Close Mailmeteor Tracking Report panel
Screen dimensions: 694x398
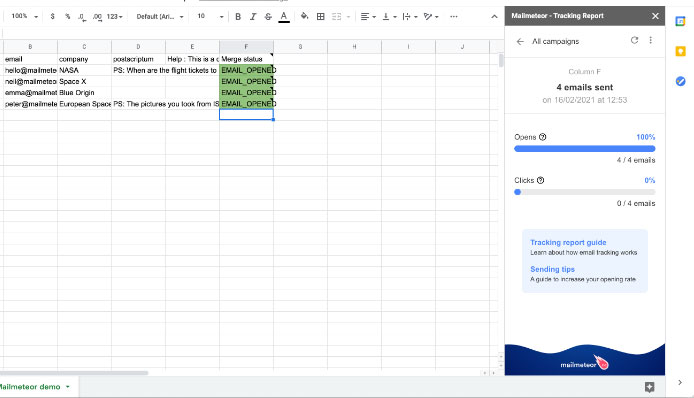655,16
